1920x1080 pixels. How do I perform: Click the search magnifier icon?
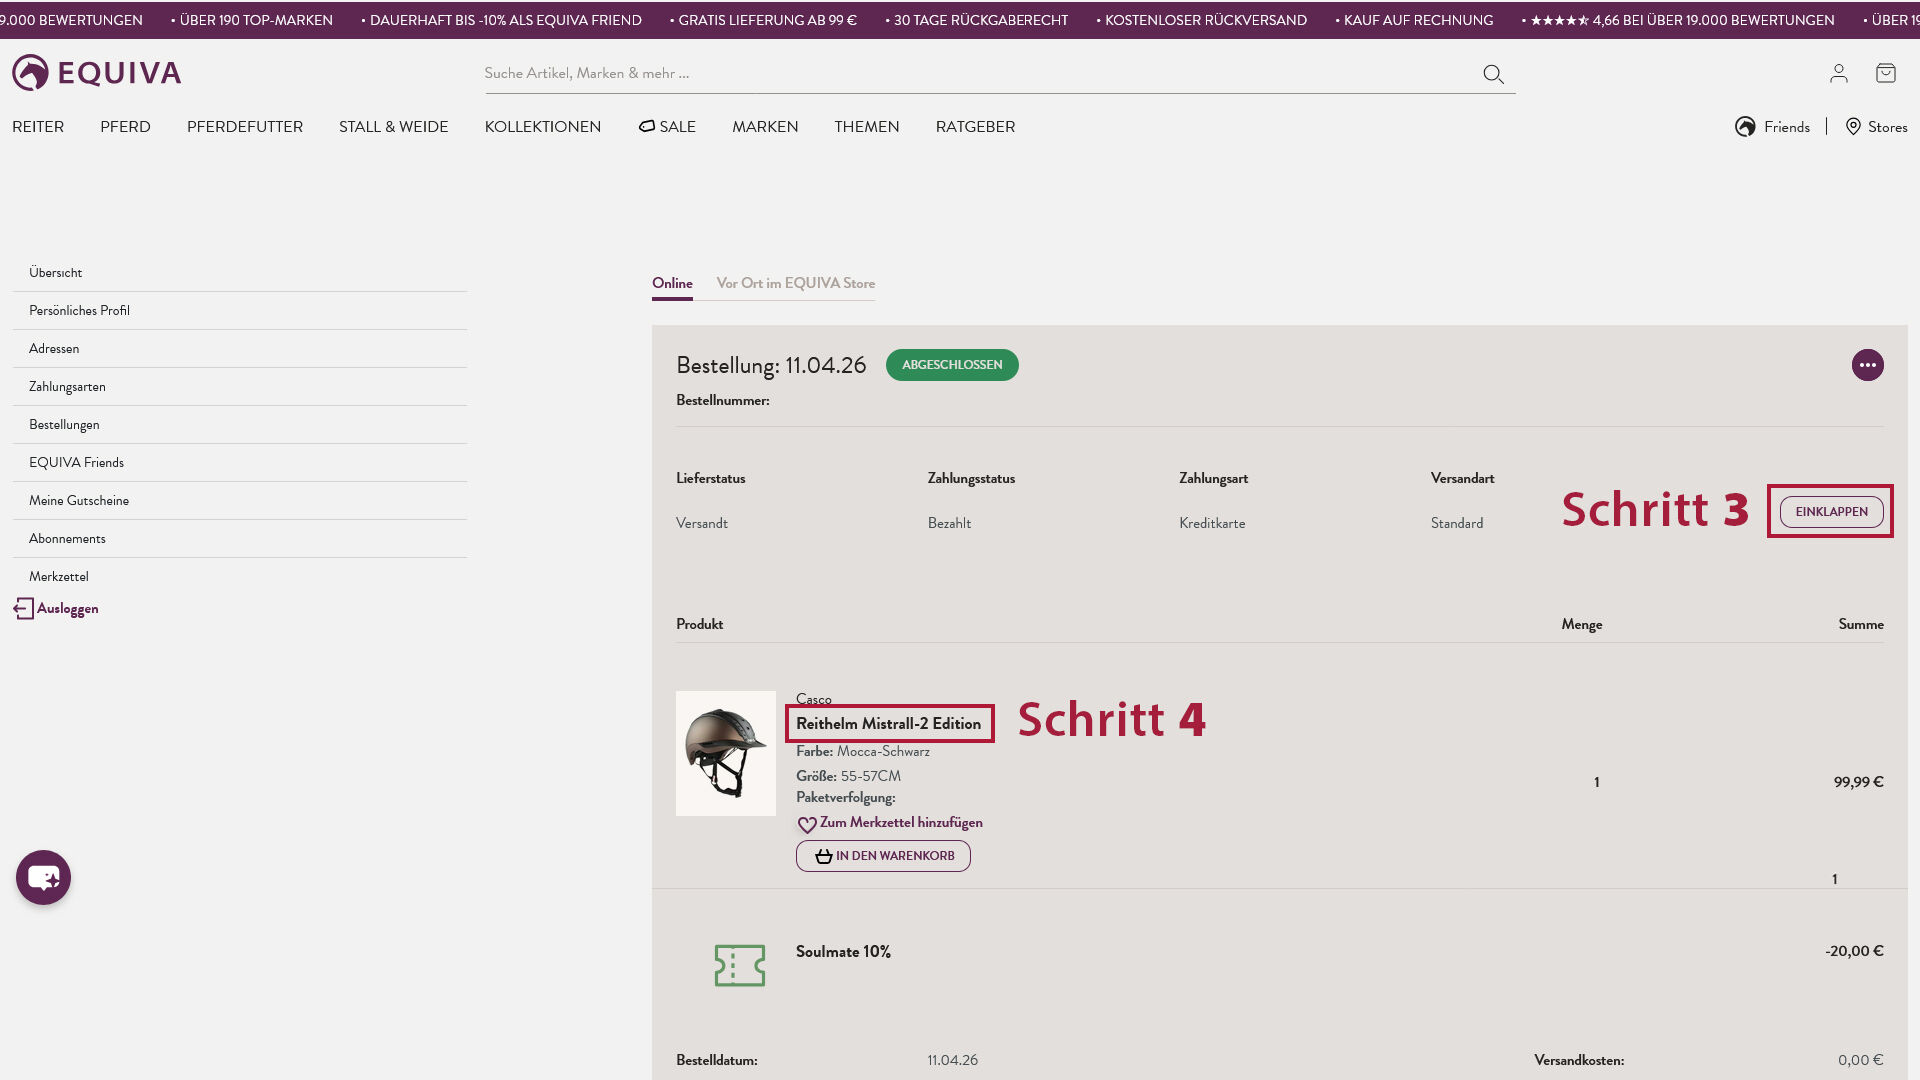click(1493, 74)
